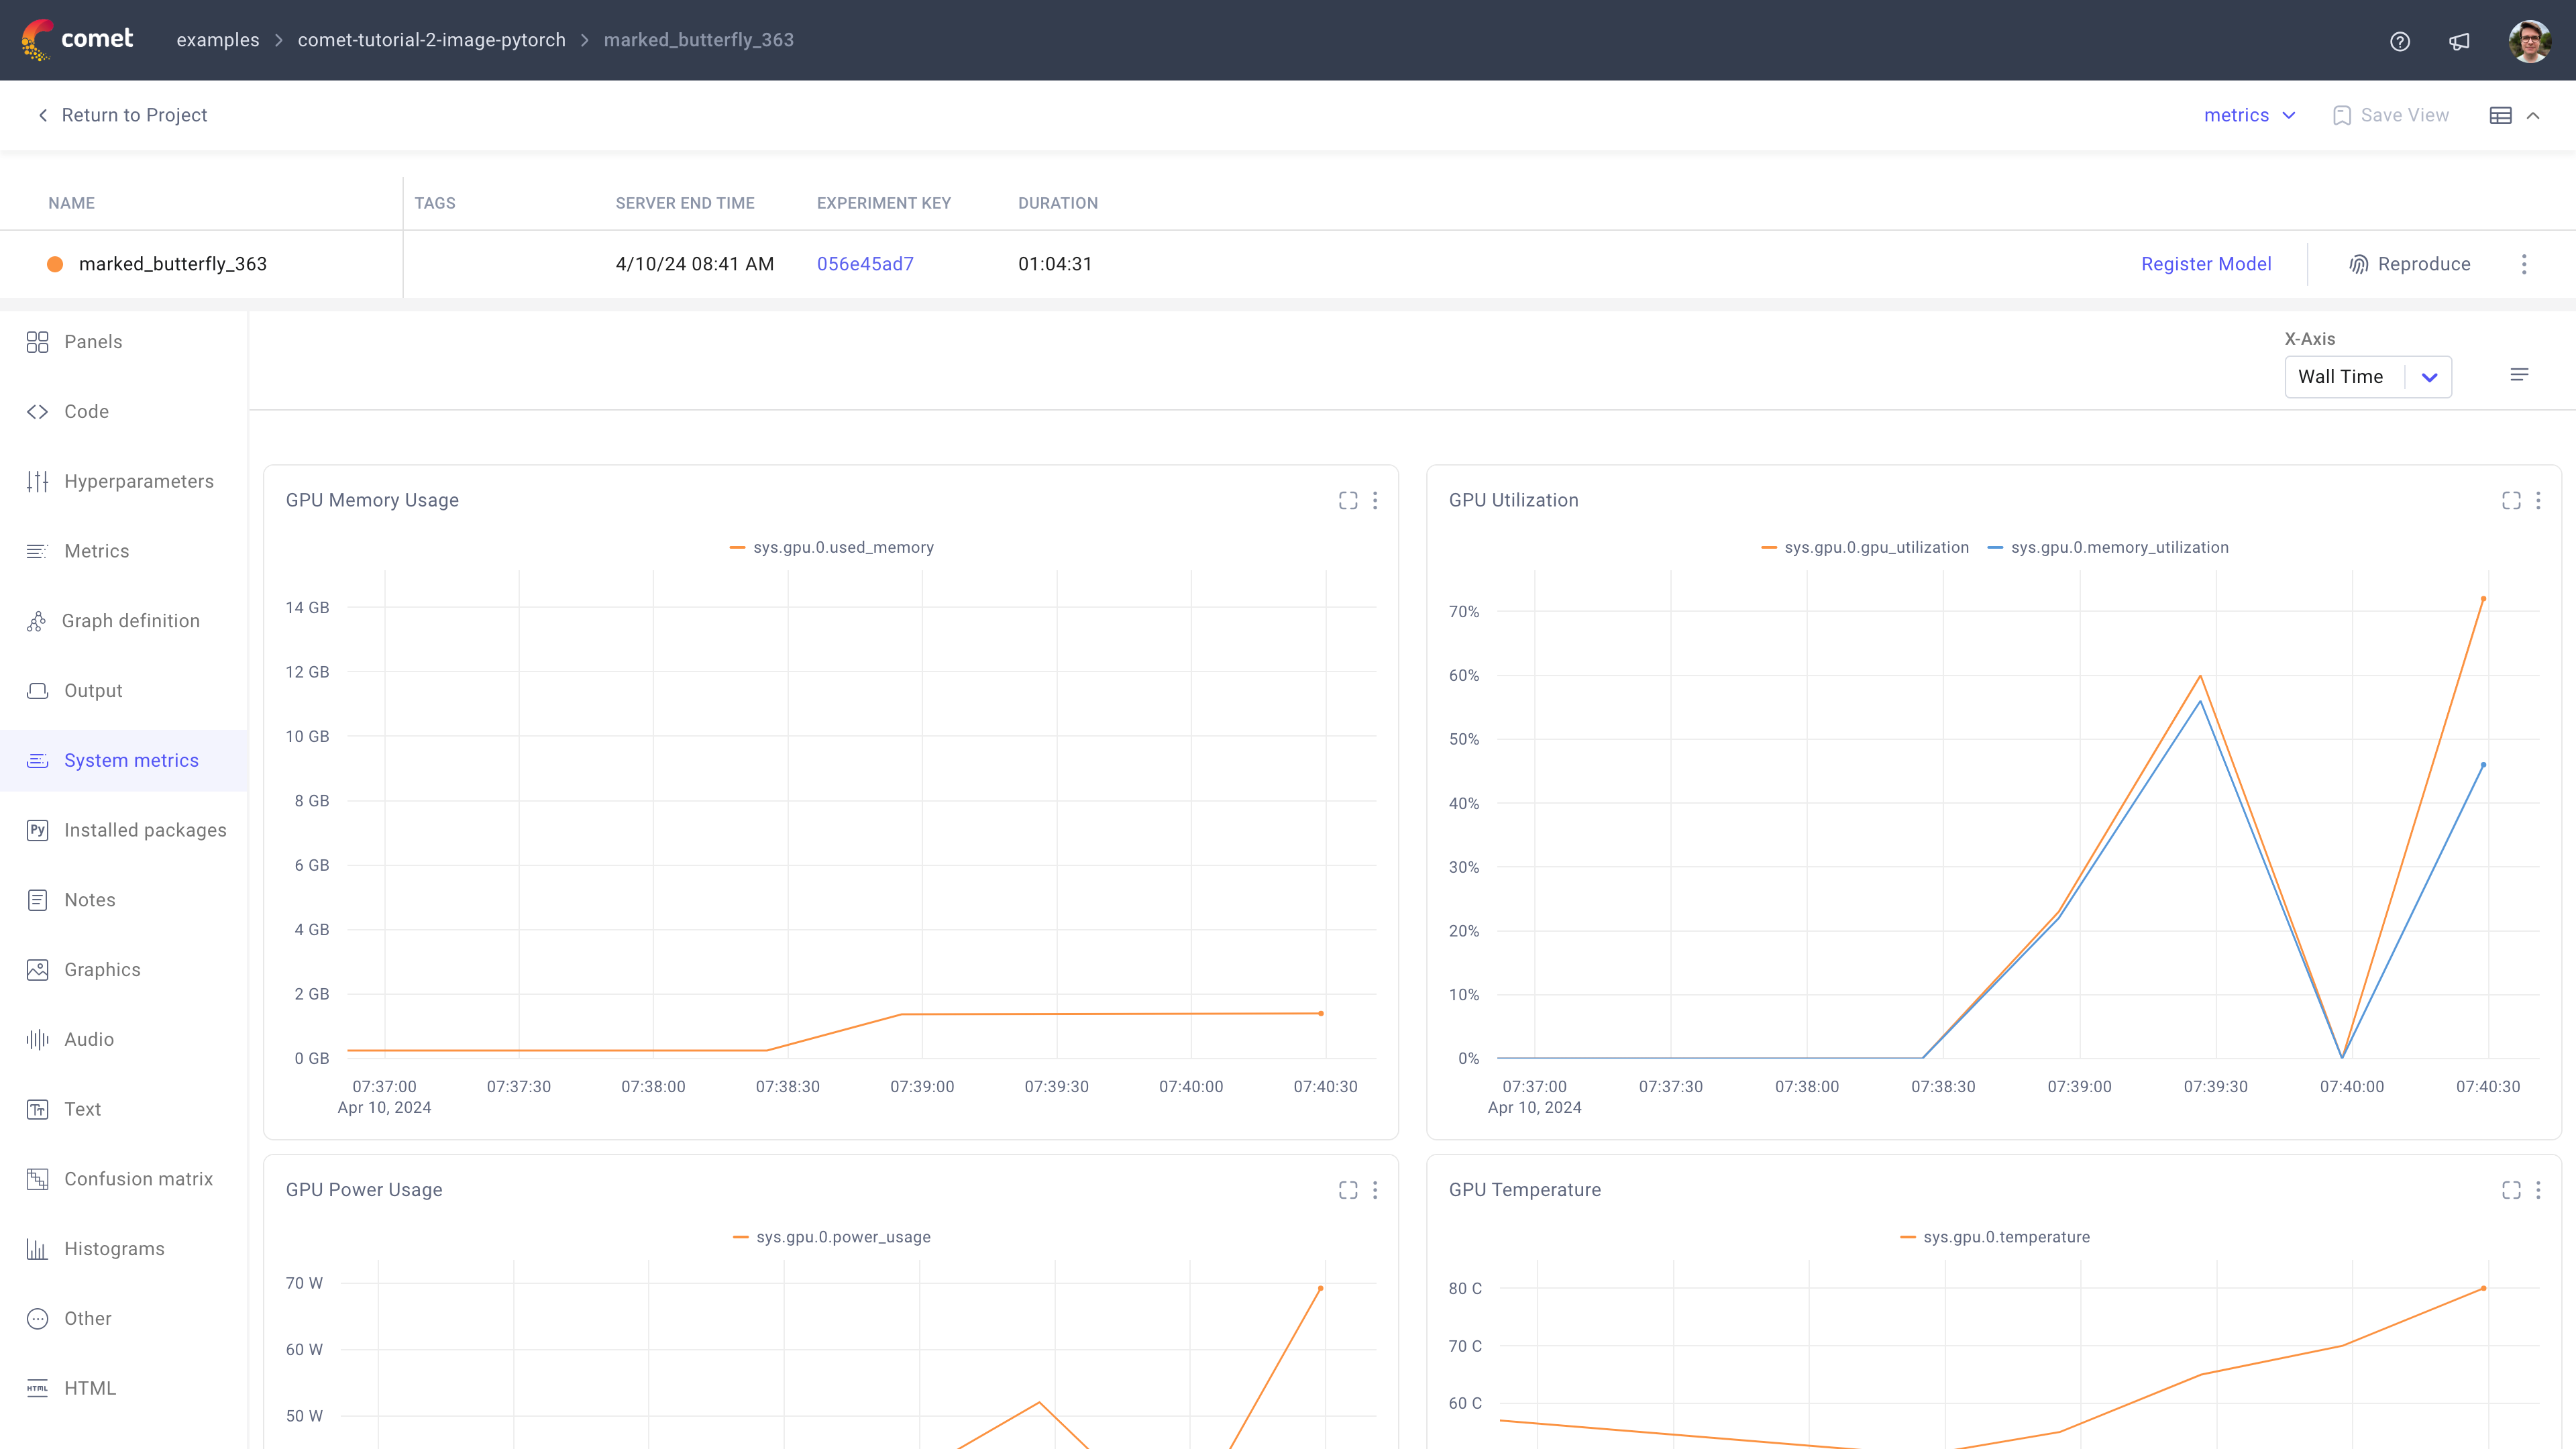The height and width of the screenshot is (1449, 2576).
Task: Open the Confusion matrix section
Action: click(138, 1179)
